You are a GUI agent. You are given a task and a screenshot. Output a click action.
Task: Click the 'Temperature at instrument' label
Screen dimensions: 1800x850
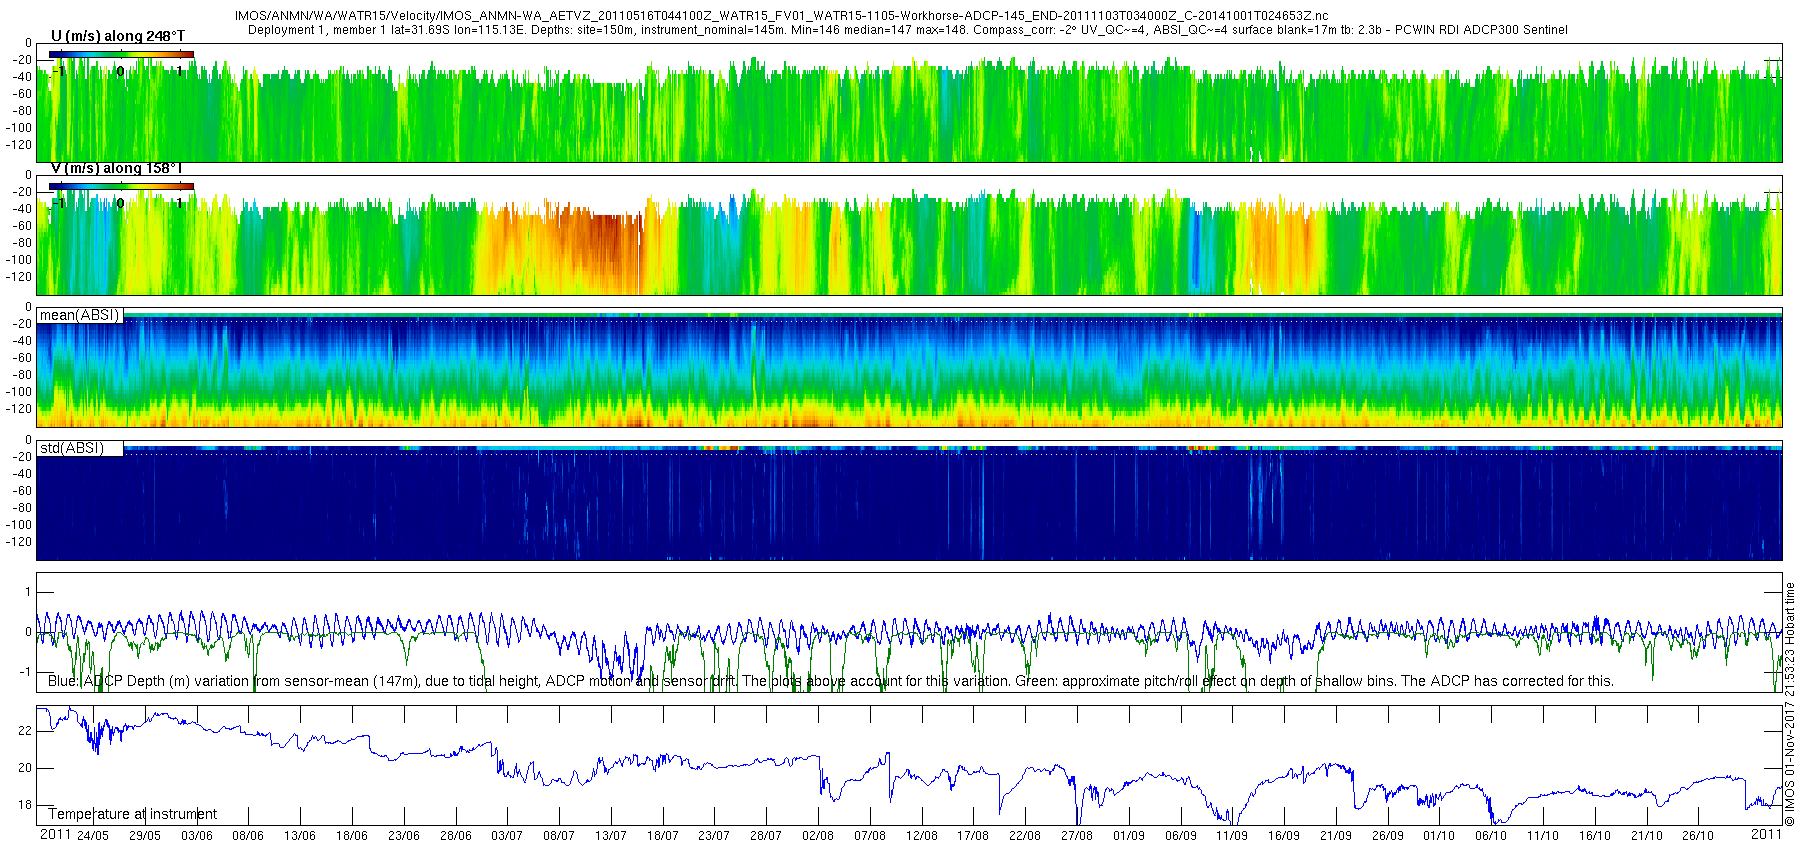click(132, 814)
